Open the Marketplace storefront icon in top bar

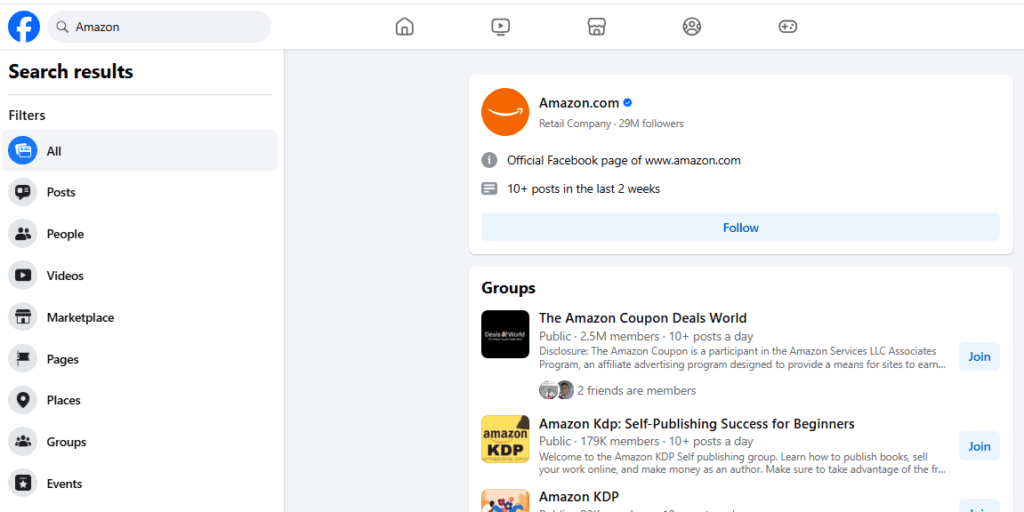pos(596,27)
